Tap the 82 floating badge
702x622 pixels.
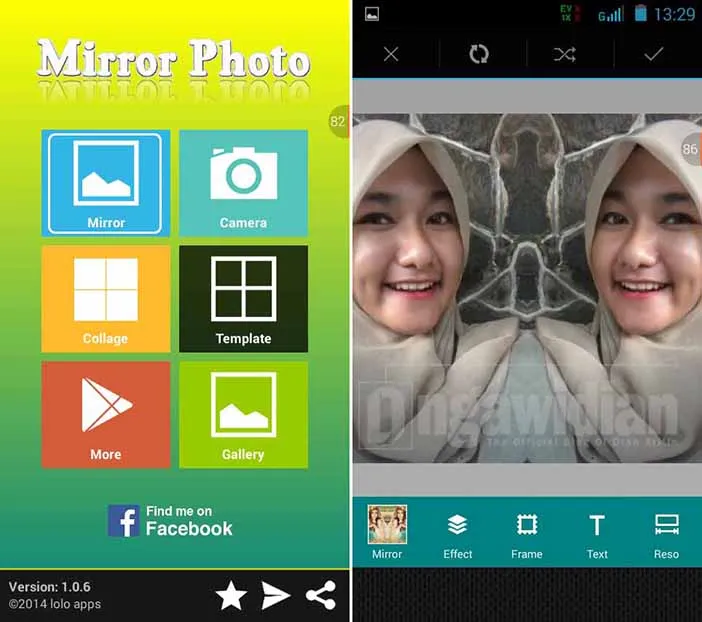(339, 121)
